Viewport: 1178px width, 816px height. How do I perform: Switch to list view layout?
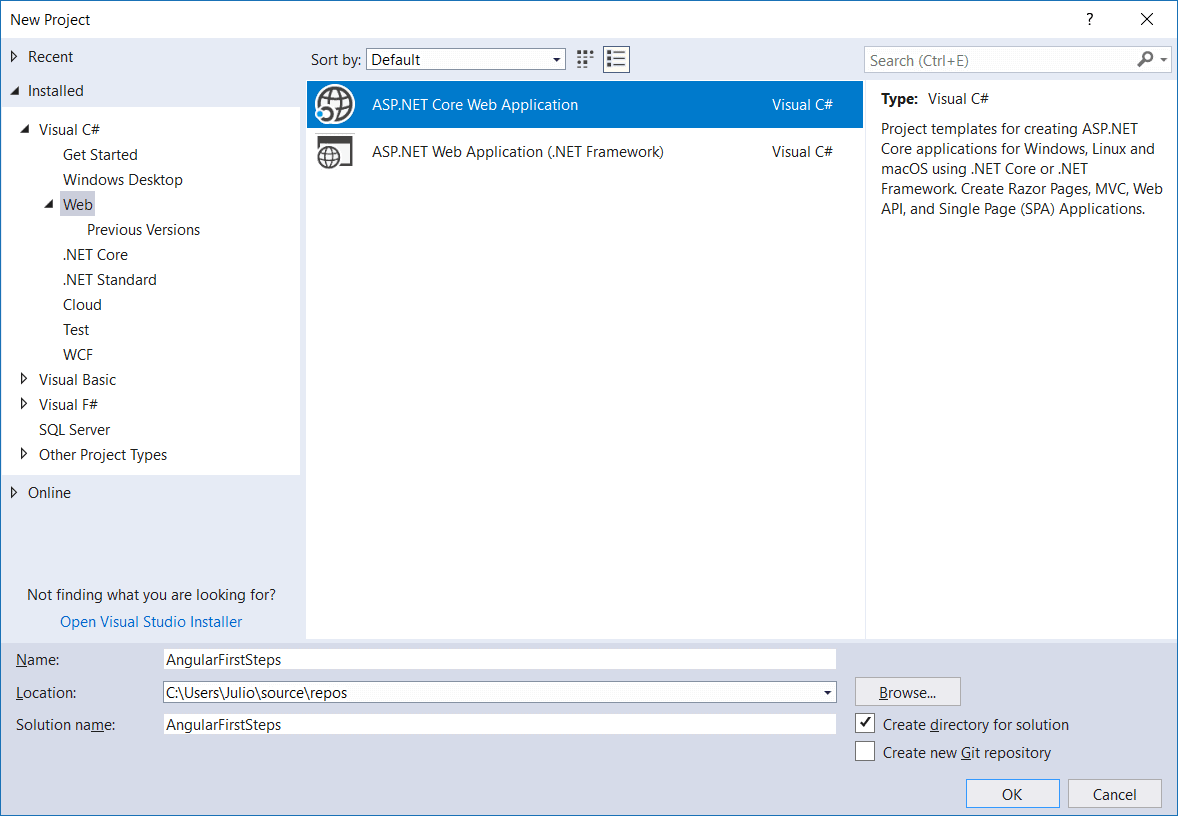(x=616, y=59)
